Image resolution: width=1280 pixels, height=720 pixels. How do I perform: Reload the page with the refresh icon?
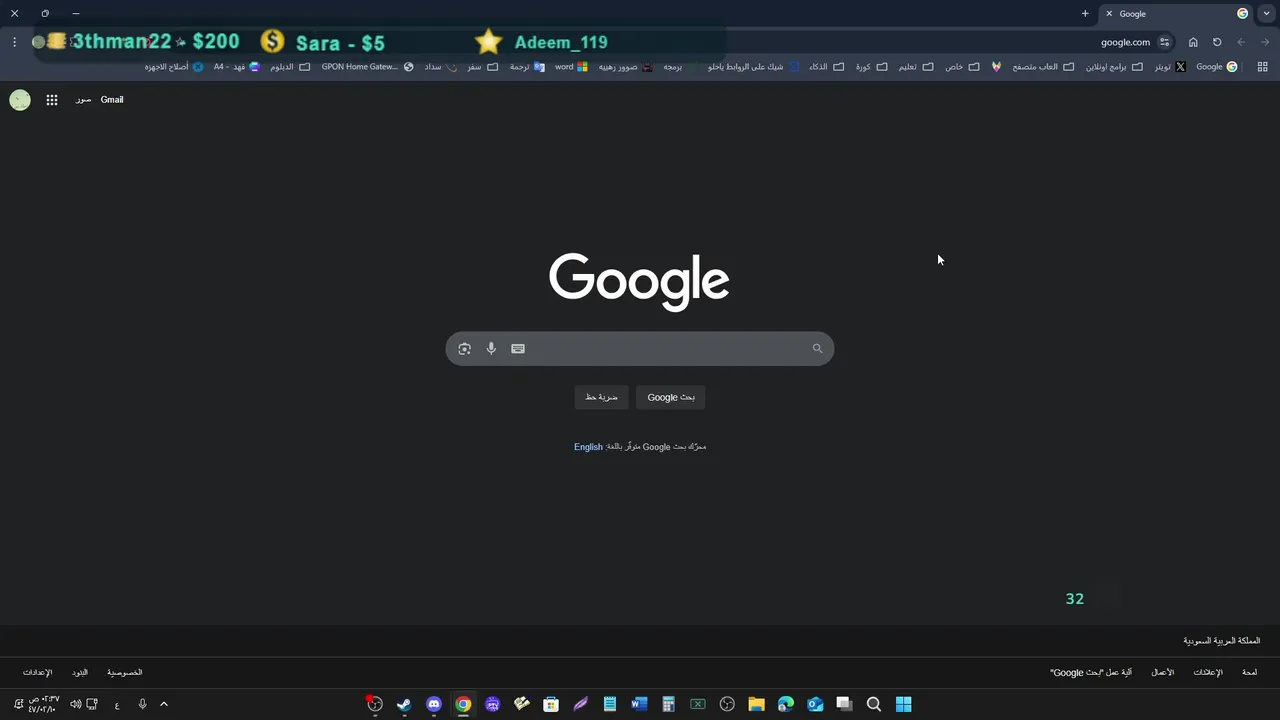point(1217,42)
